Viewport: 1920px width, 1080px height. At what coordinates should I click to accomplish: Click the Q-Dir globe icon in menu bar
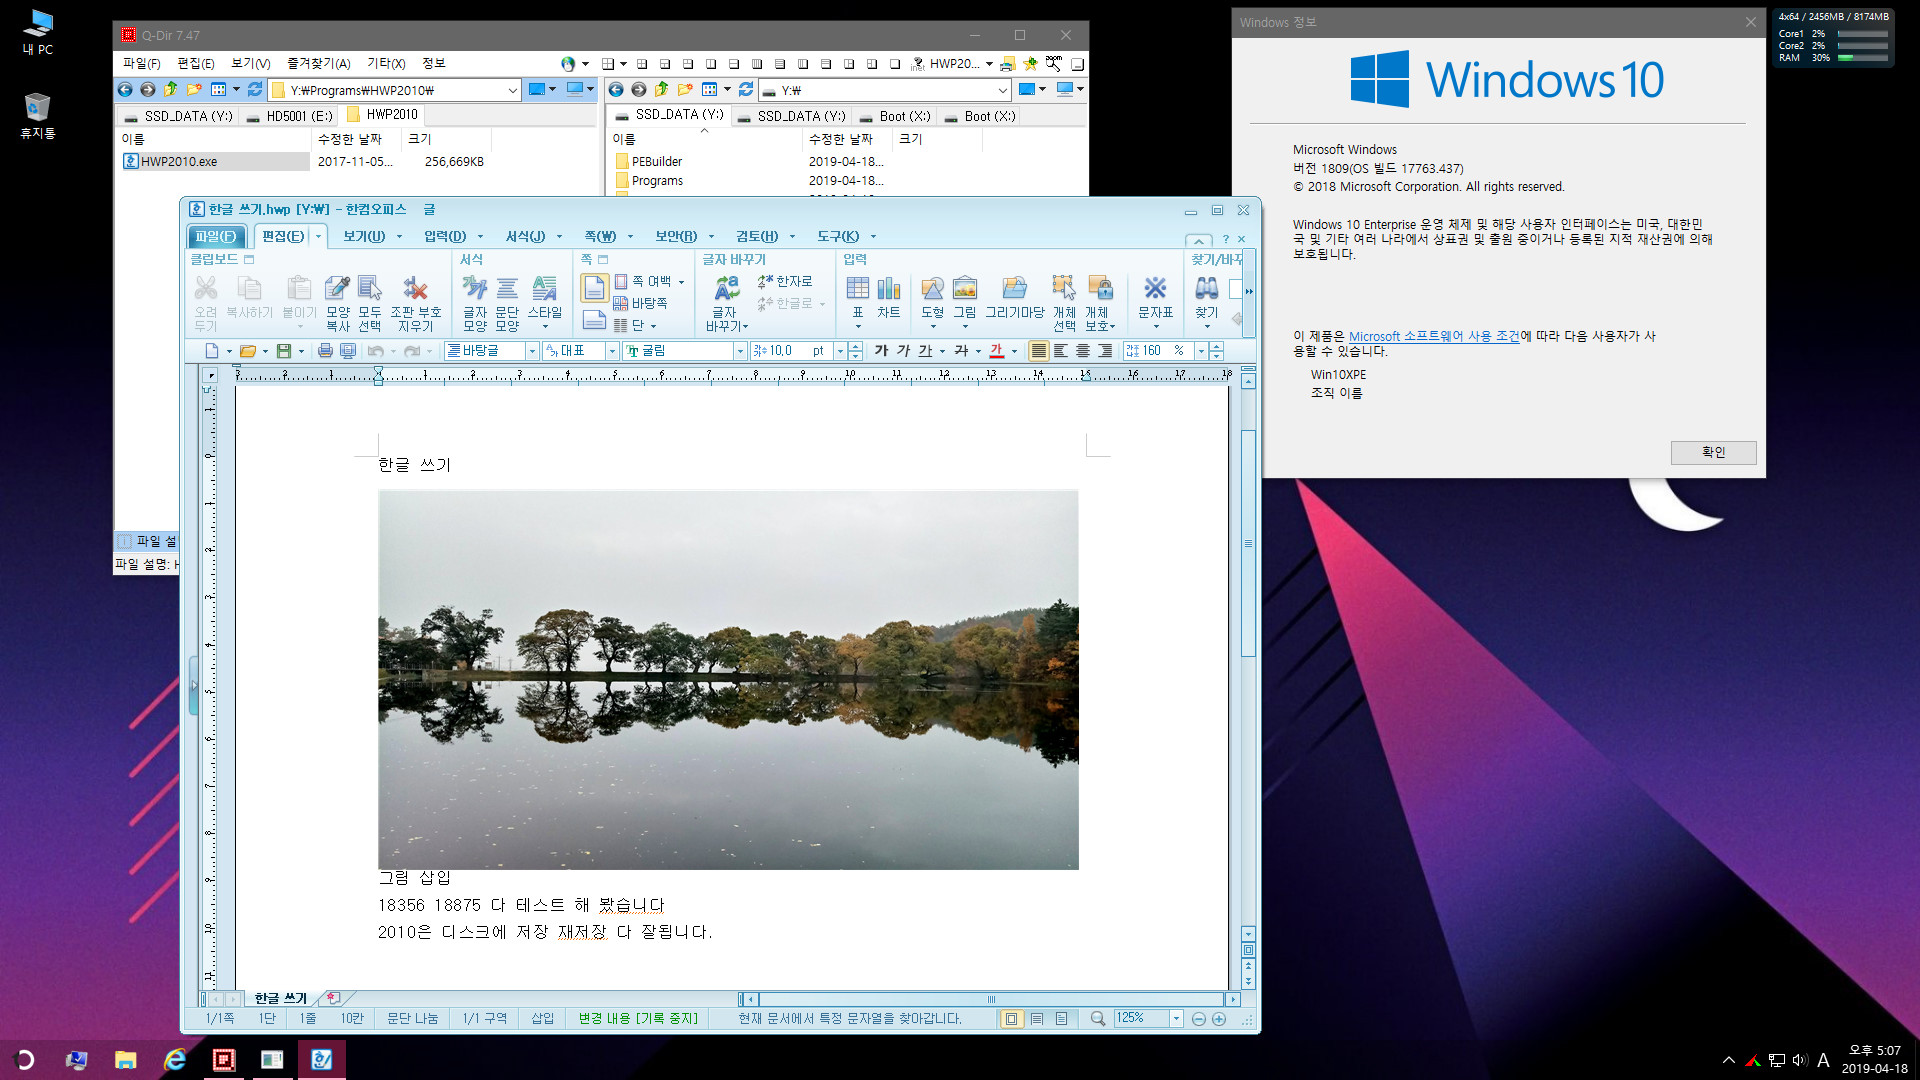point(568,64)
